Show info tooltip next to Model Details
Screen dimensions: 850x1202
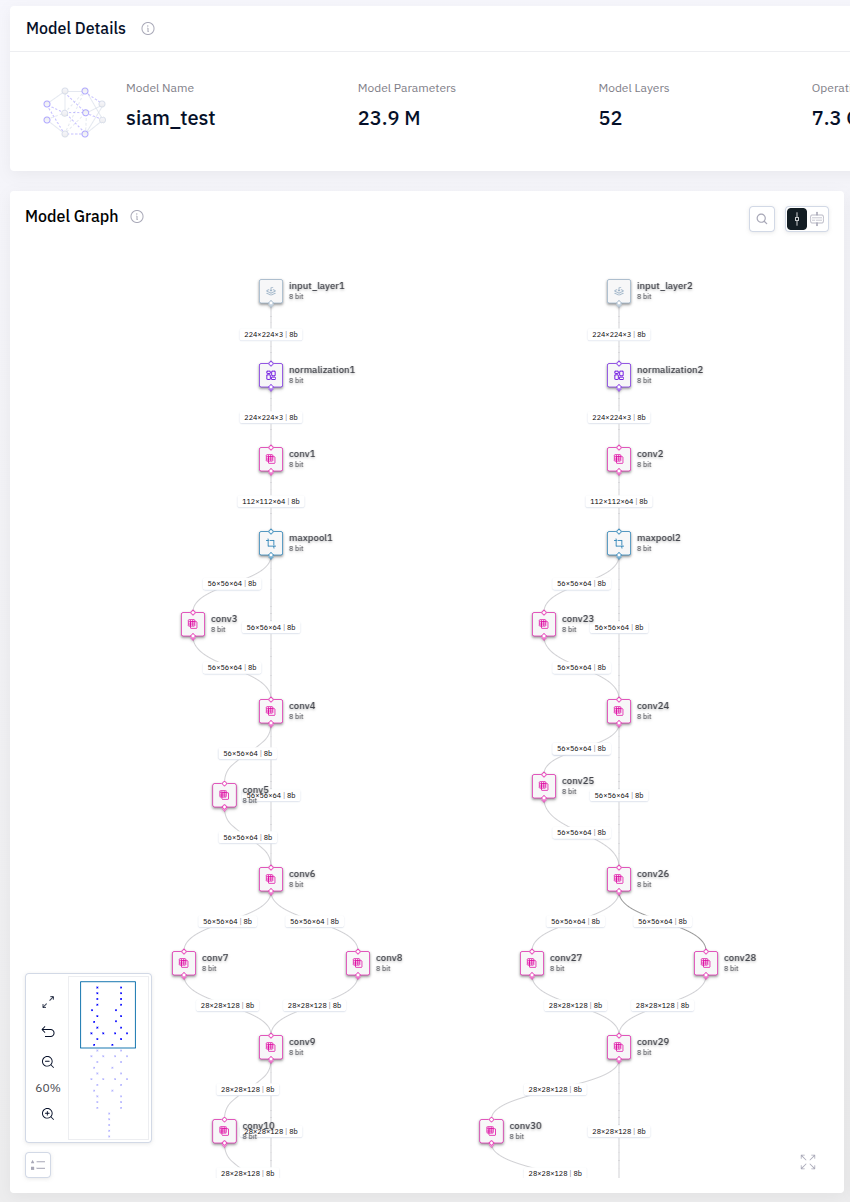tap(148, 29)
